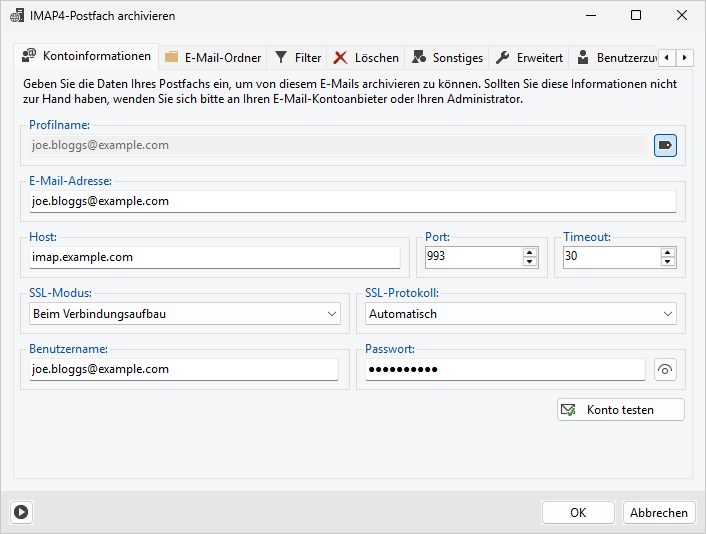Click into the Host input field
The image size is (706, 534).
point(215,257)
